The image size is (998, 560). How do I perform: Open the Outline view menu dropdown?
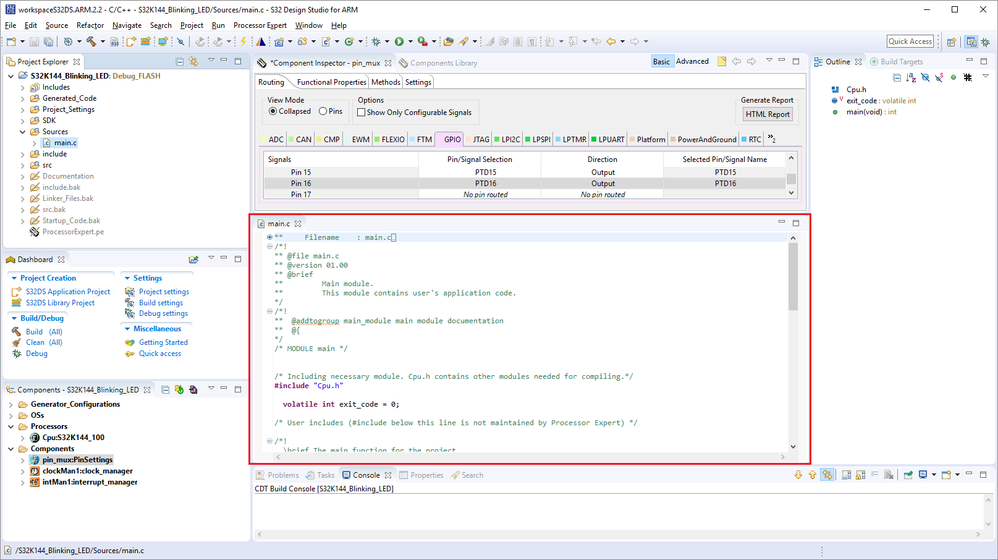(985, 77)
